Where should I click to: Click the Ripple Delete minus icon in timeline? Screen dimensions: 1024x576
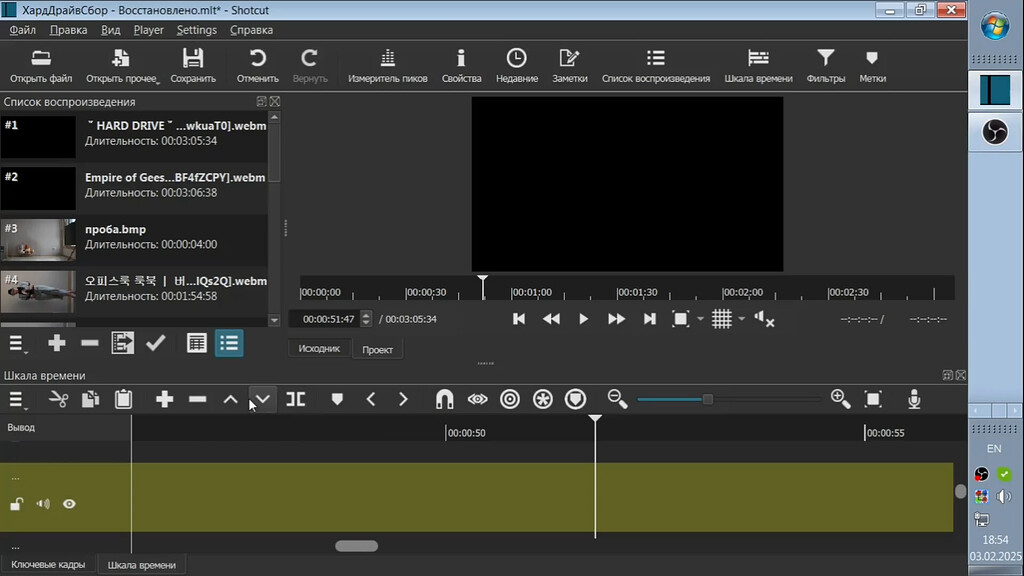tap(197, 399)
